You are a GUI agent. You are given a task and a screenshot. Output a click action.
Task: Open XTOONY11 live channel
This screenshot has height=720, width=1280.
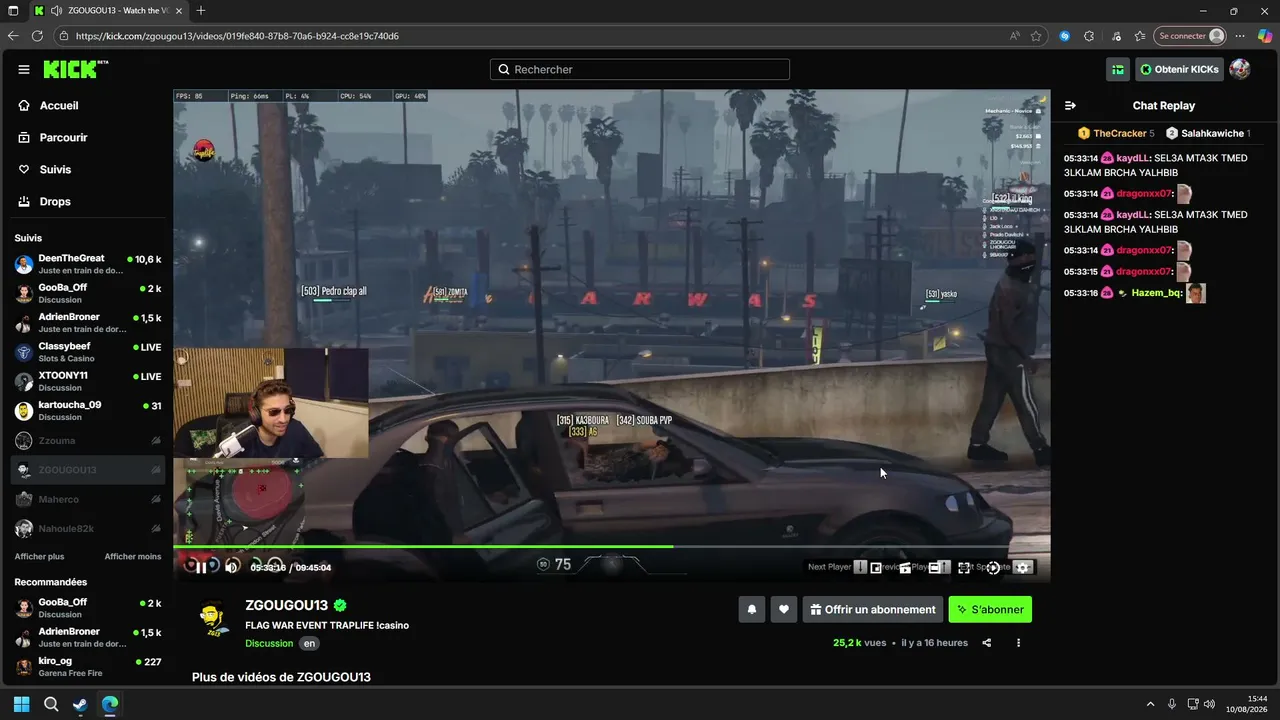88,381
